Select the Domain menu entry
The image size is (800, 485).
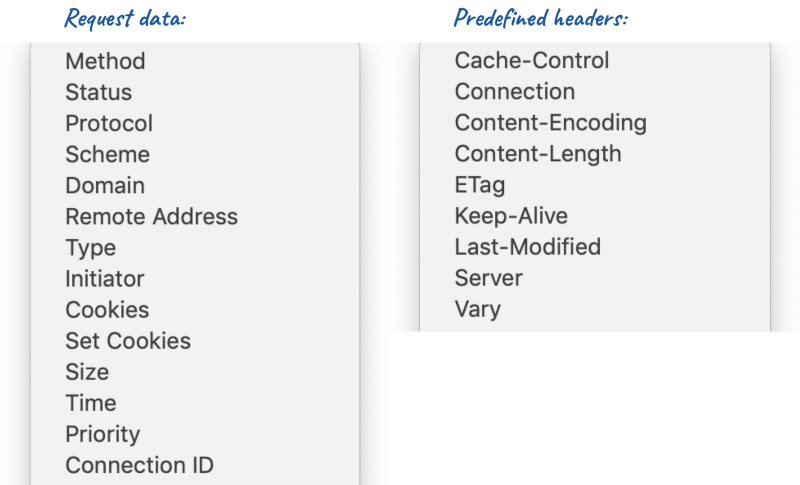[195, 186]
